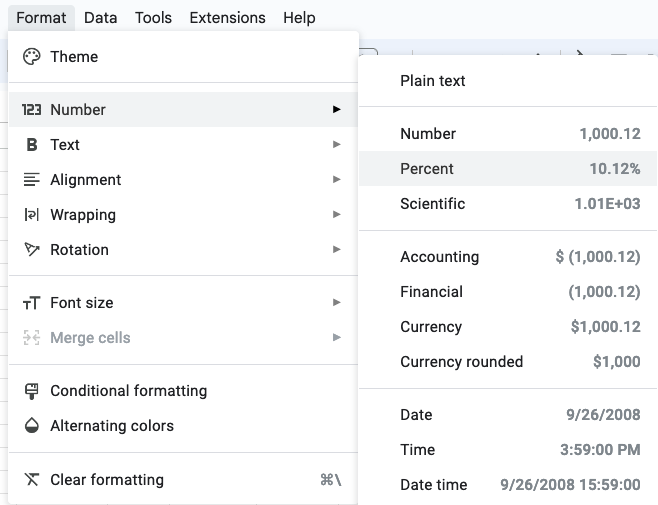658x505 pixels.
Task: Expand the Wrapping submenu arrow
Action: click(337, 215)
